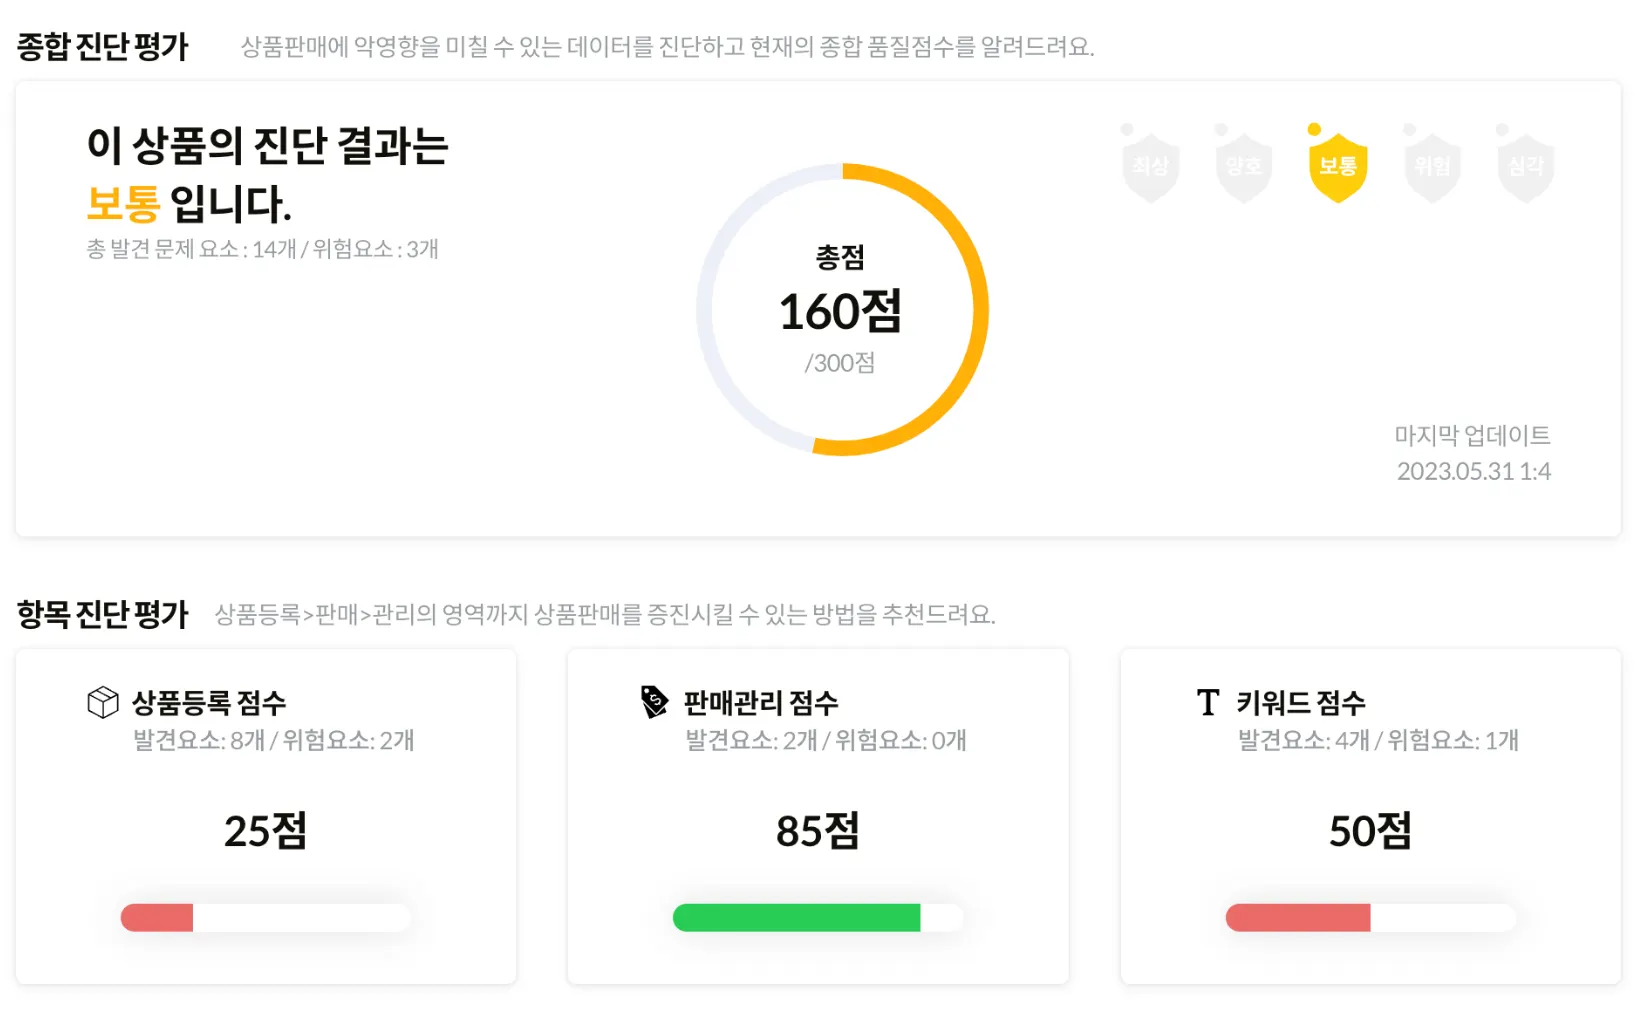Click the 종합 진단 평가 heading

pyautogui.click(x=103, y=47)
